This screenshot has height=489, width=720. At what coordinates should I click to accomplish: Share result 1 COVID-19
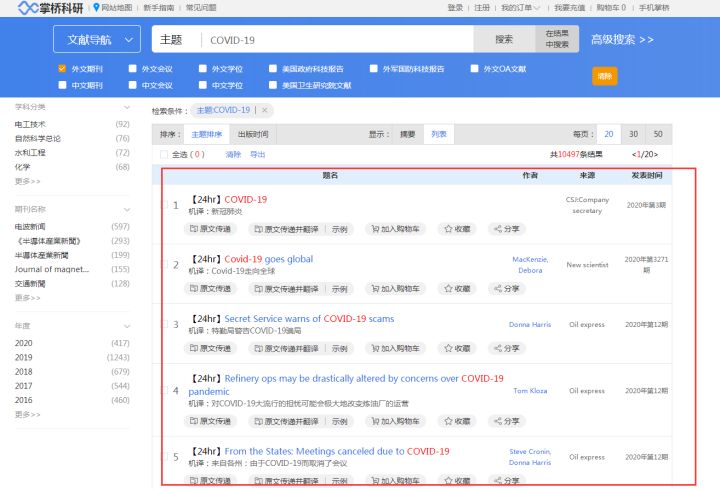[x=506, y=229]
